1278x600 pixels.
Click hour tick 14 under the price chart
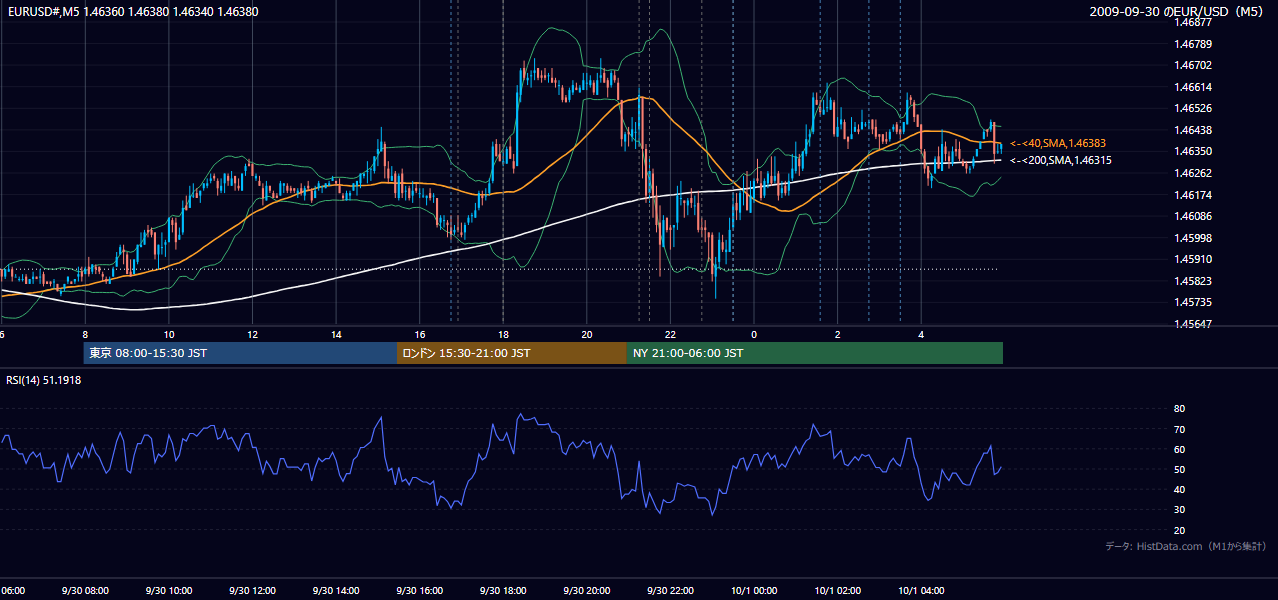pos(336,334)
